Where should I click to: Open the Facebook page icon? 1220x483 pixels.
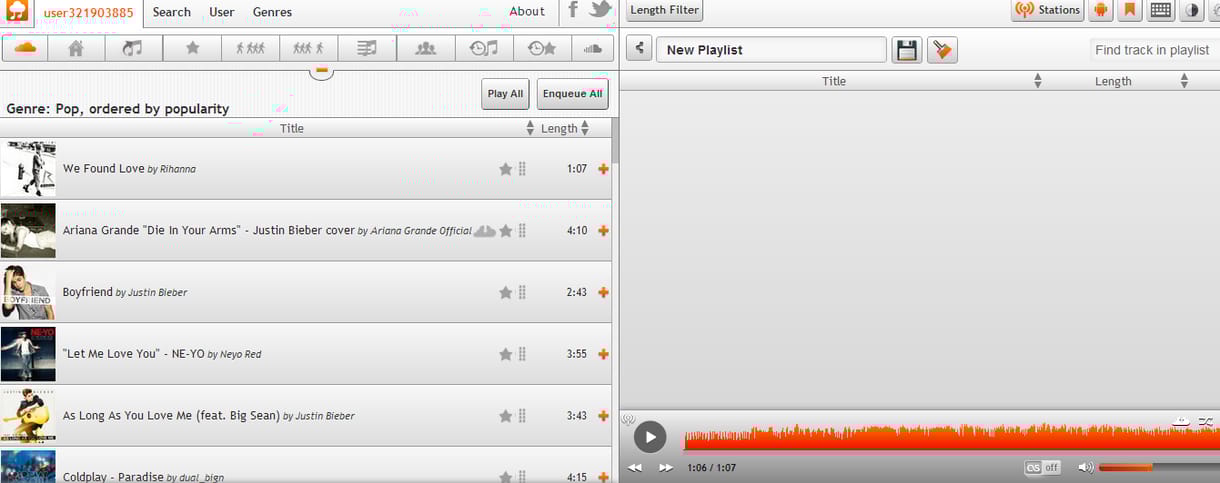coord(573,10)
